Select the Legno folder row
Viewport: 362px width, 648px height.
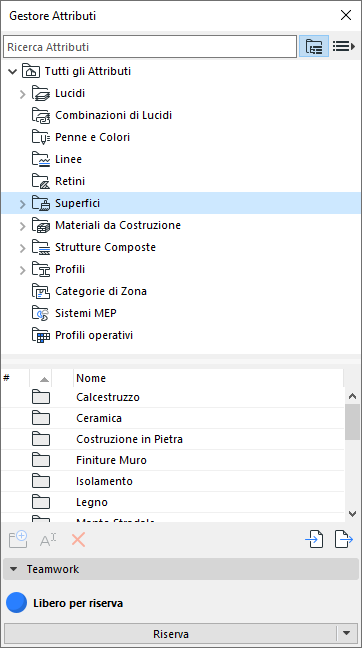coord(173,503)
